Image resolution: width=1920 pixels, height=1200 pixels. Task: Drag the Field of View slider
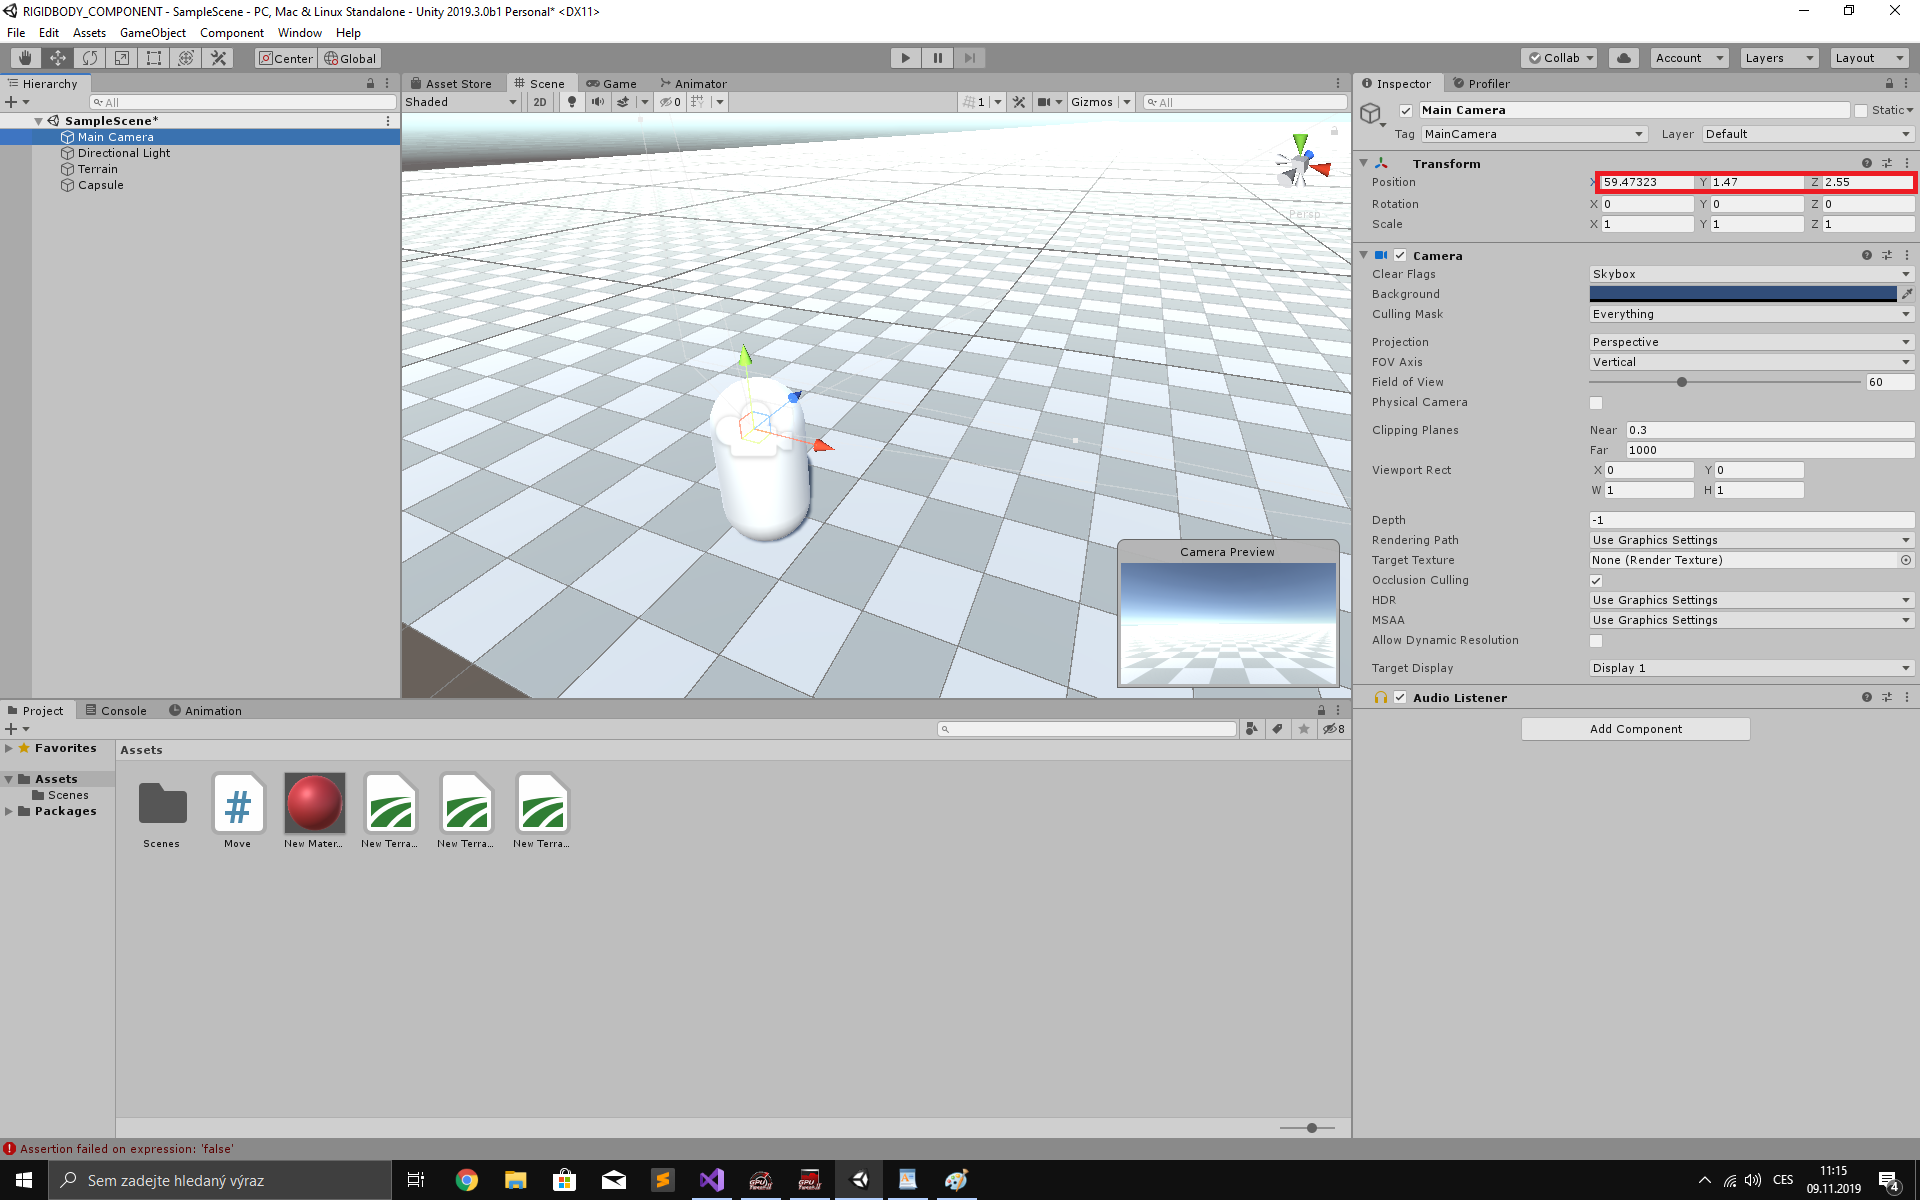1681,382
